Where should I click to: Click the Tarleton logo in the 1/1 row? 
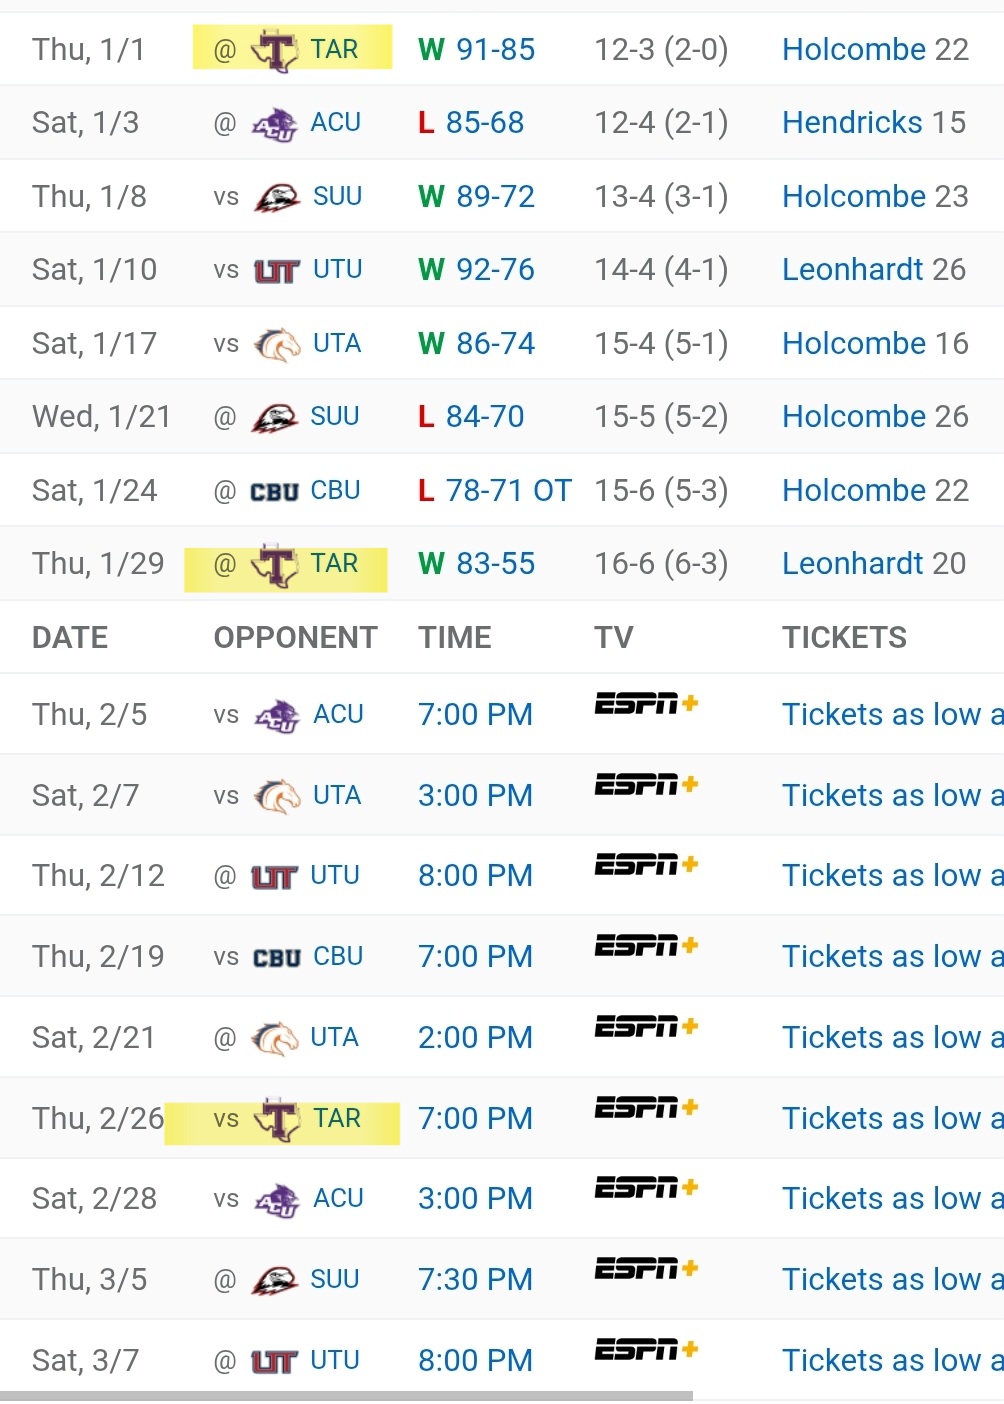click(x=276, y=50)
